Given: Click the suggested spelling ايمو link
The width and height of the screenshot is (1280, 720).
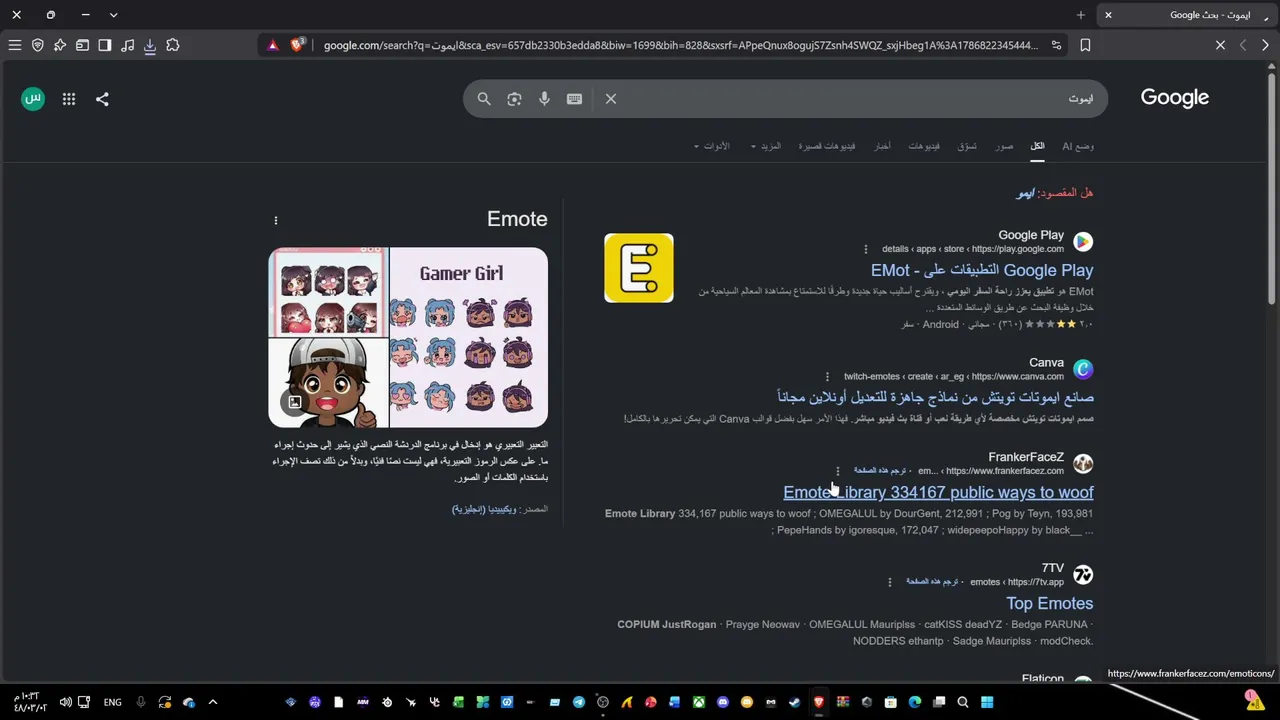Looking at the screenshot, I should pos(1026,193).
